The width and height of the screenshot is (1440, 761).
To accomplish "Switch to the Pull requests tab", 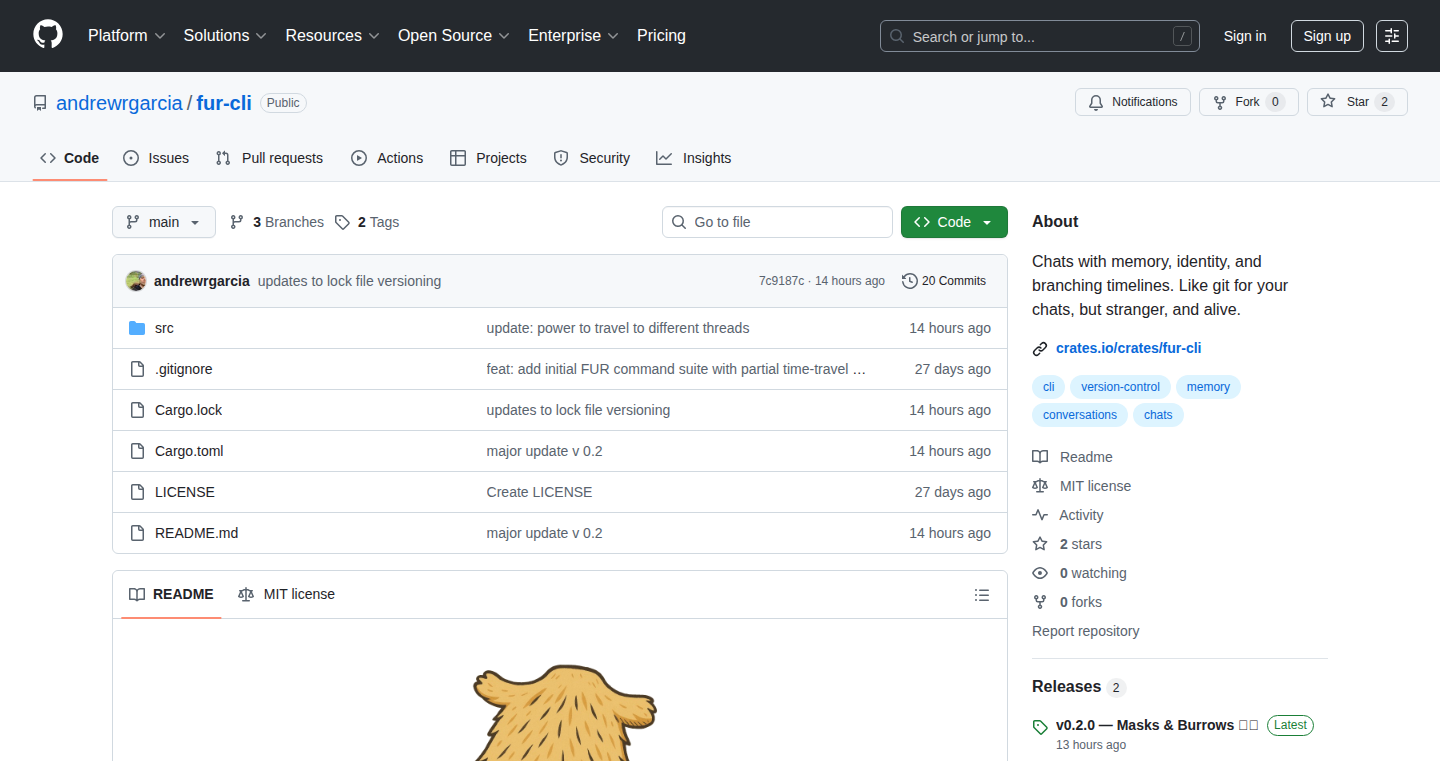I will (270, 158).
